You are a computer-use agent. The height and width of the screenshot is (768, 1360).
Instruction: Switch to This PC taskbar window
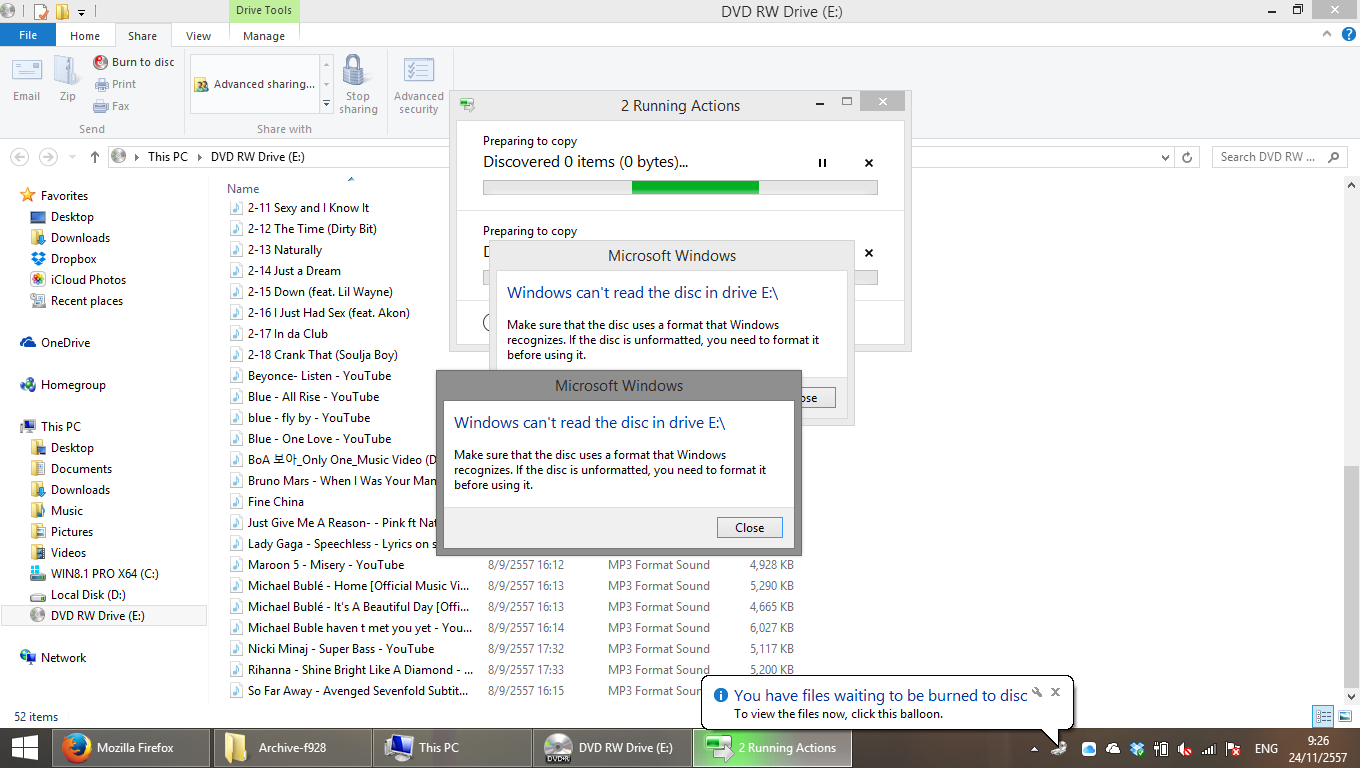point(451,747)
